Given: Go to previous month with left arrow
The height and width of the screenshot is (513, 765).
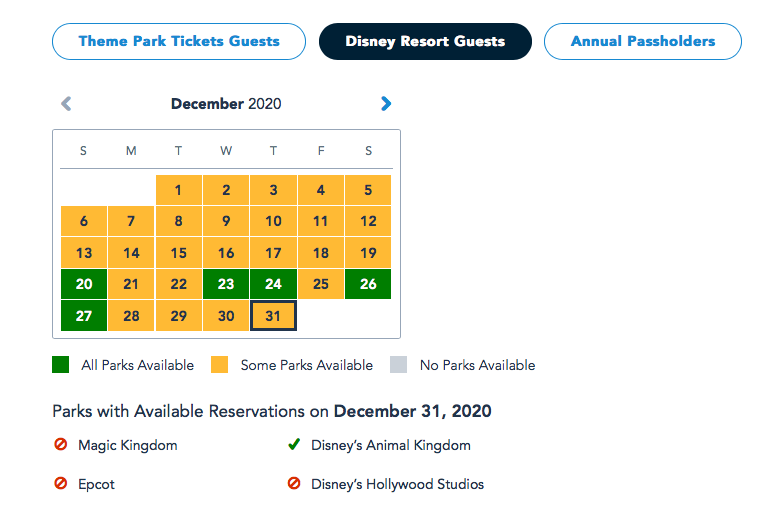Looking at the screenshot, I should [66, 103].
